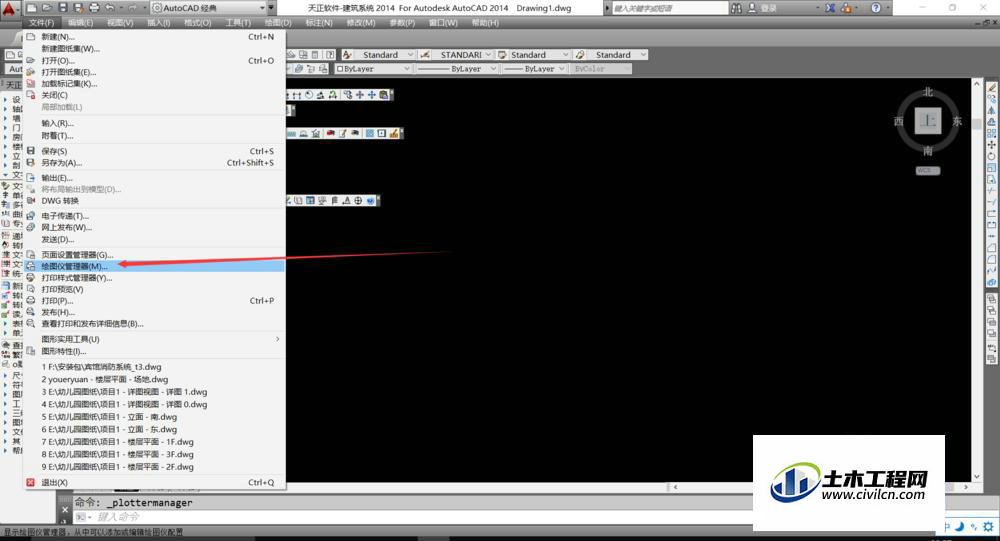Click the Redo arrow in quick access toolbar
The image size is (1000, 541).
point(132,8)
